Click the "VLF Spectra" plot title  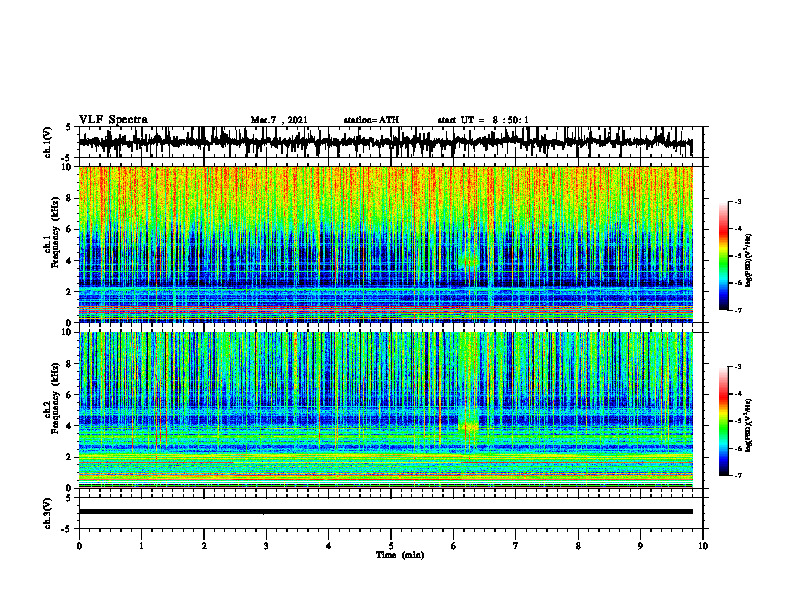click(113, 120)
